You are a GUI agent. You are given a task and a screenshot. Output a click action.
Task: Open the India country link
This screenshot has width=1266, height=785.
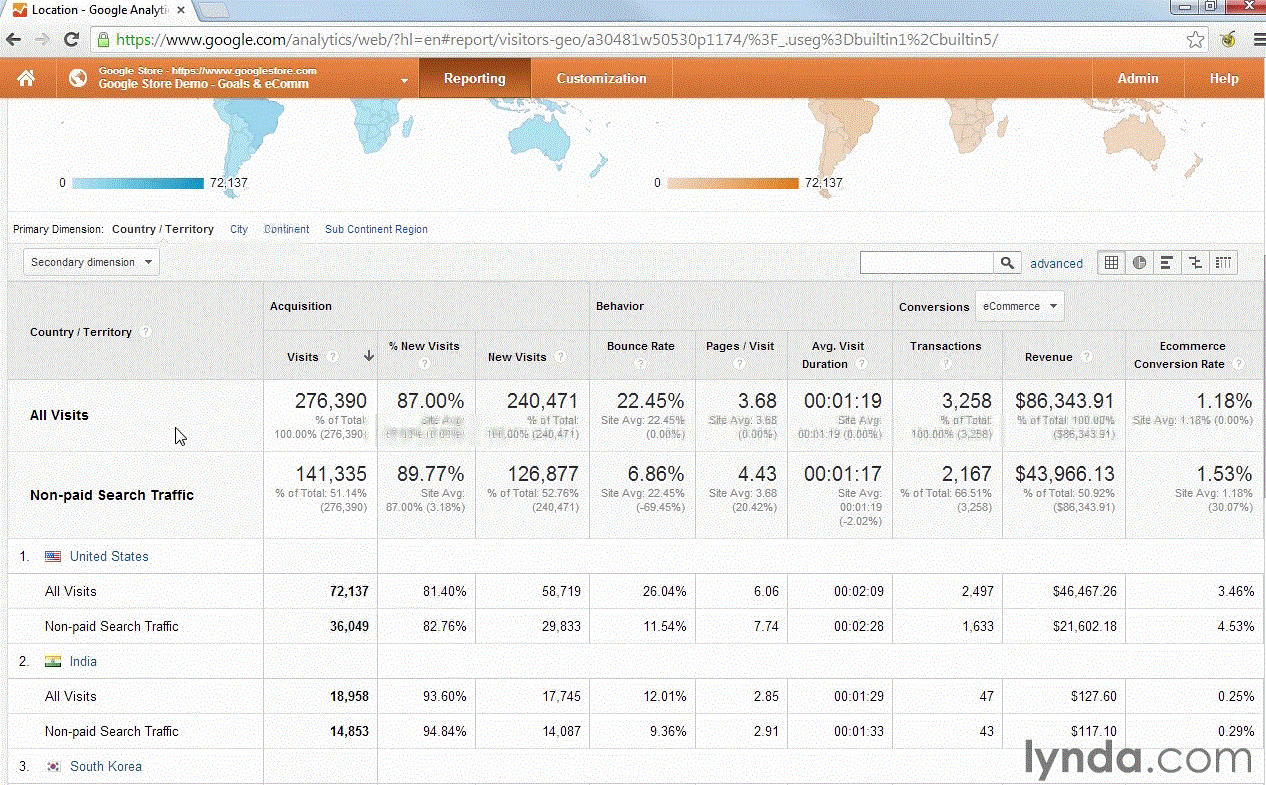83,661
